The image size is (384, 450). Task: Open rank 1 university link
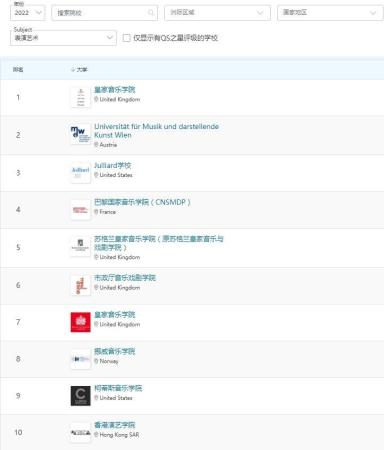115,90
